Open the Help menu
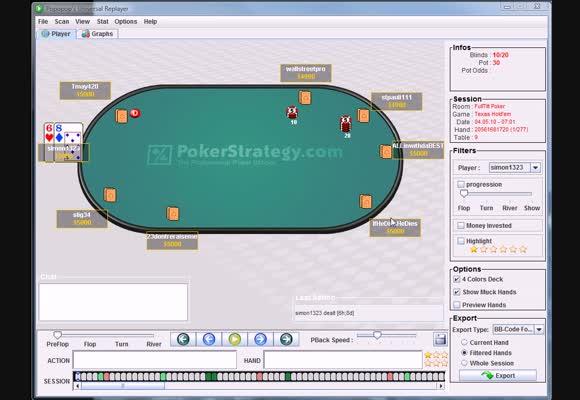The height and width of the screenshot is (400, 580). click(150, 21)
